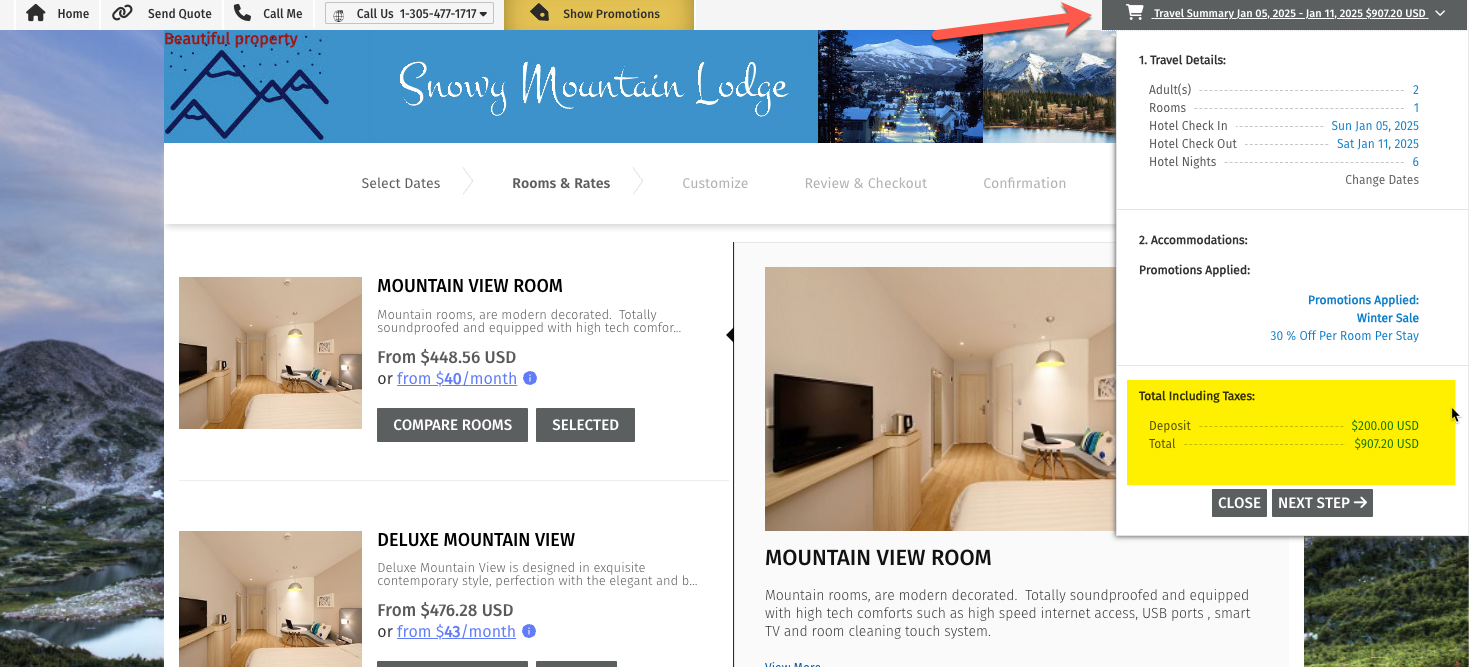The height and width of the screenshot is (667, 1469).
Task: Click the Call Me phone icon
Action: coord(242,12)
